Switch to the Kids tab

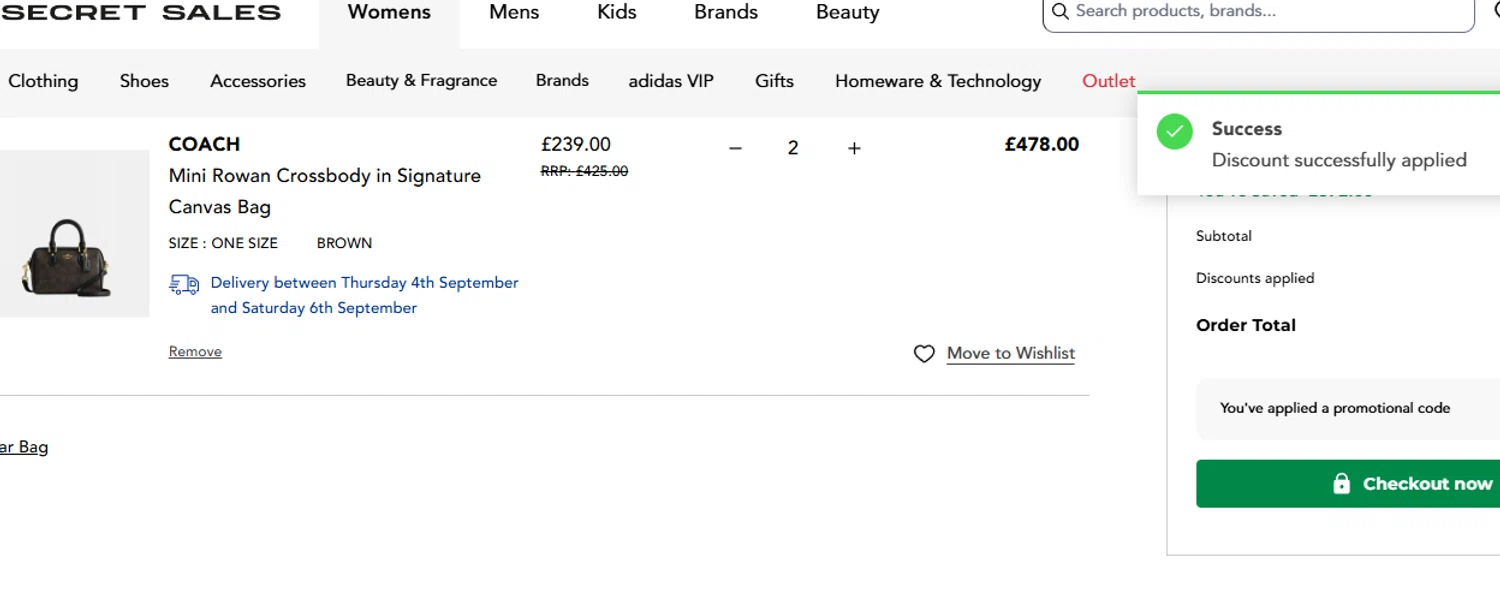(x=616, y=13)
